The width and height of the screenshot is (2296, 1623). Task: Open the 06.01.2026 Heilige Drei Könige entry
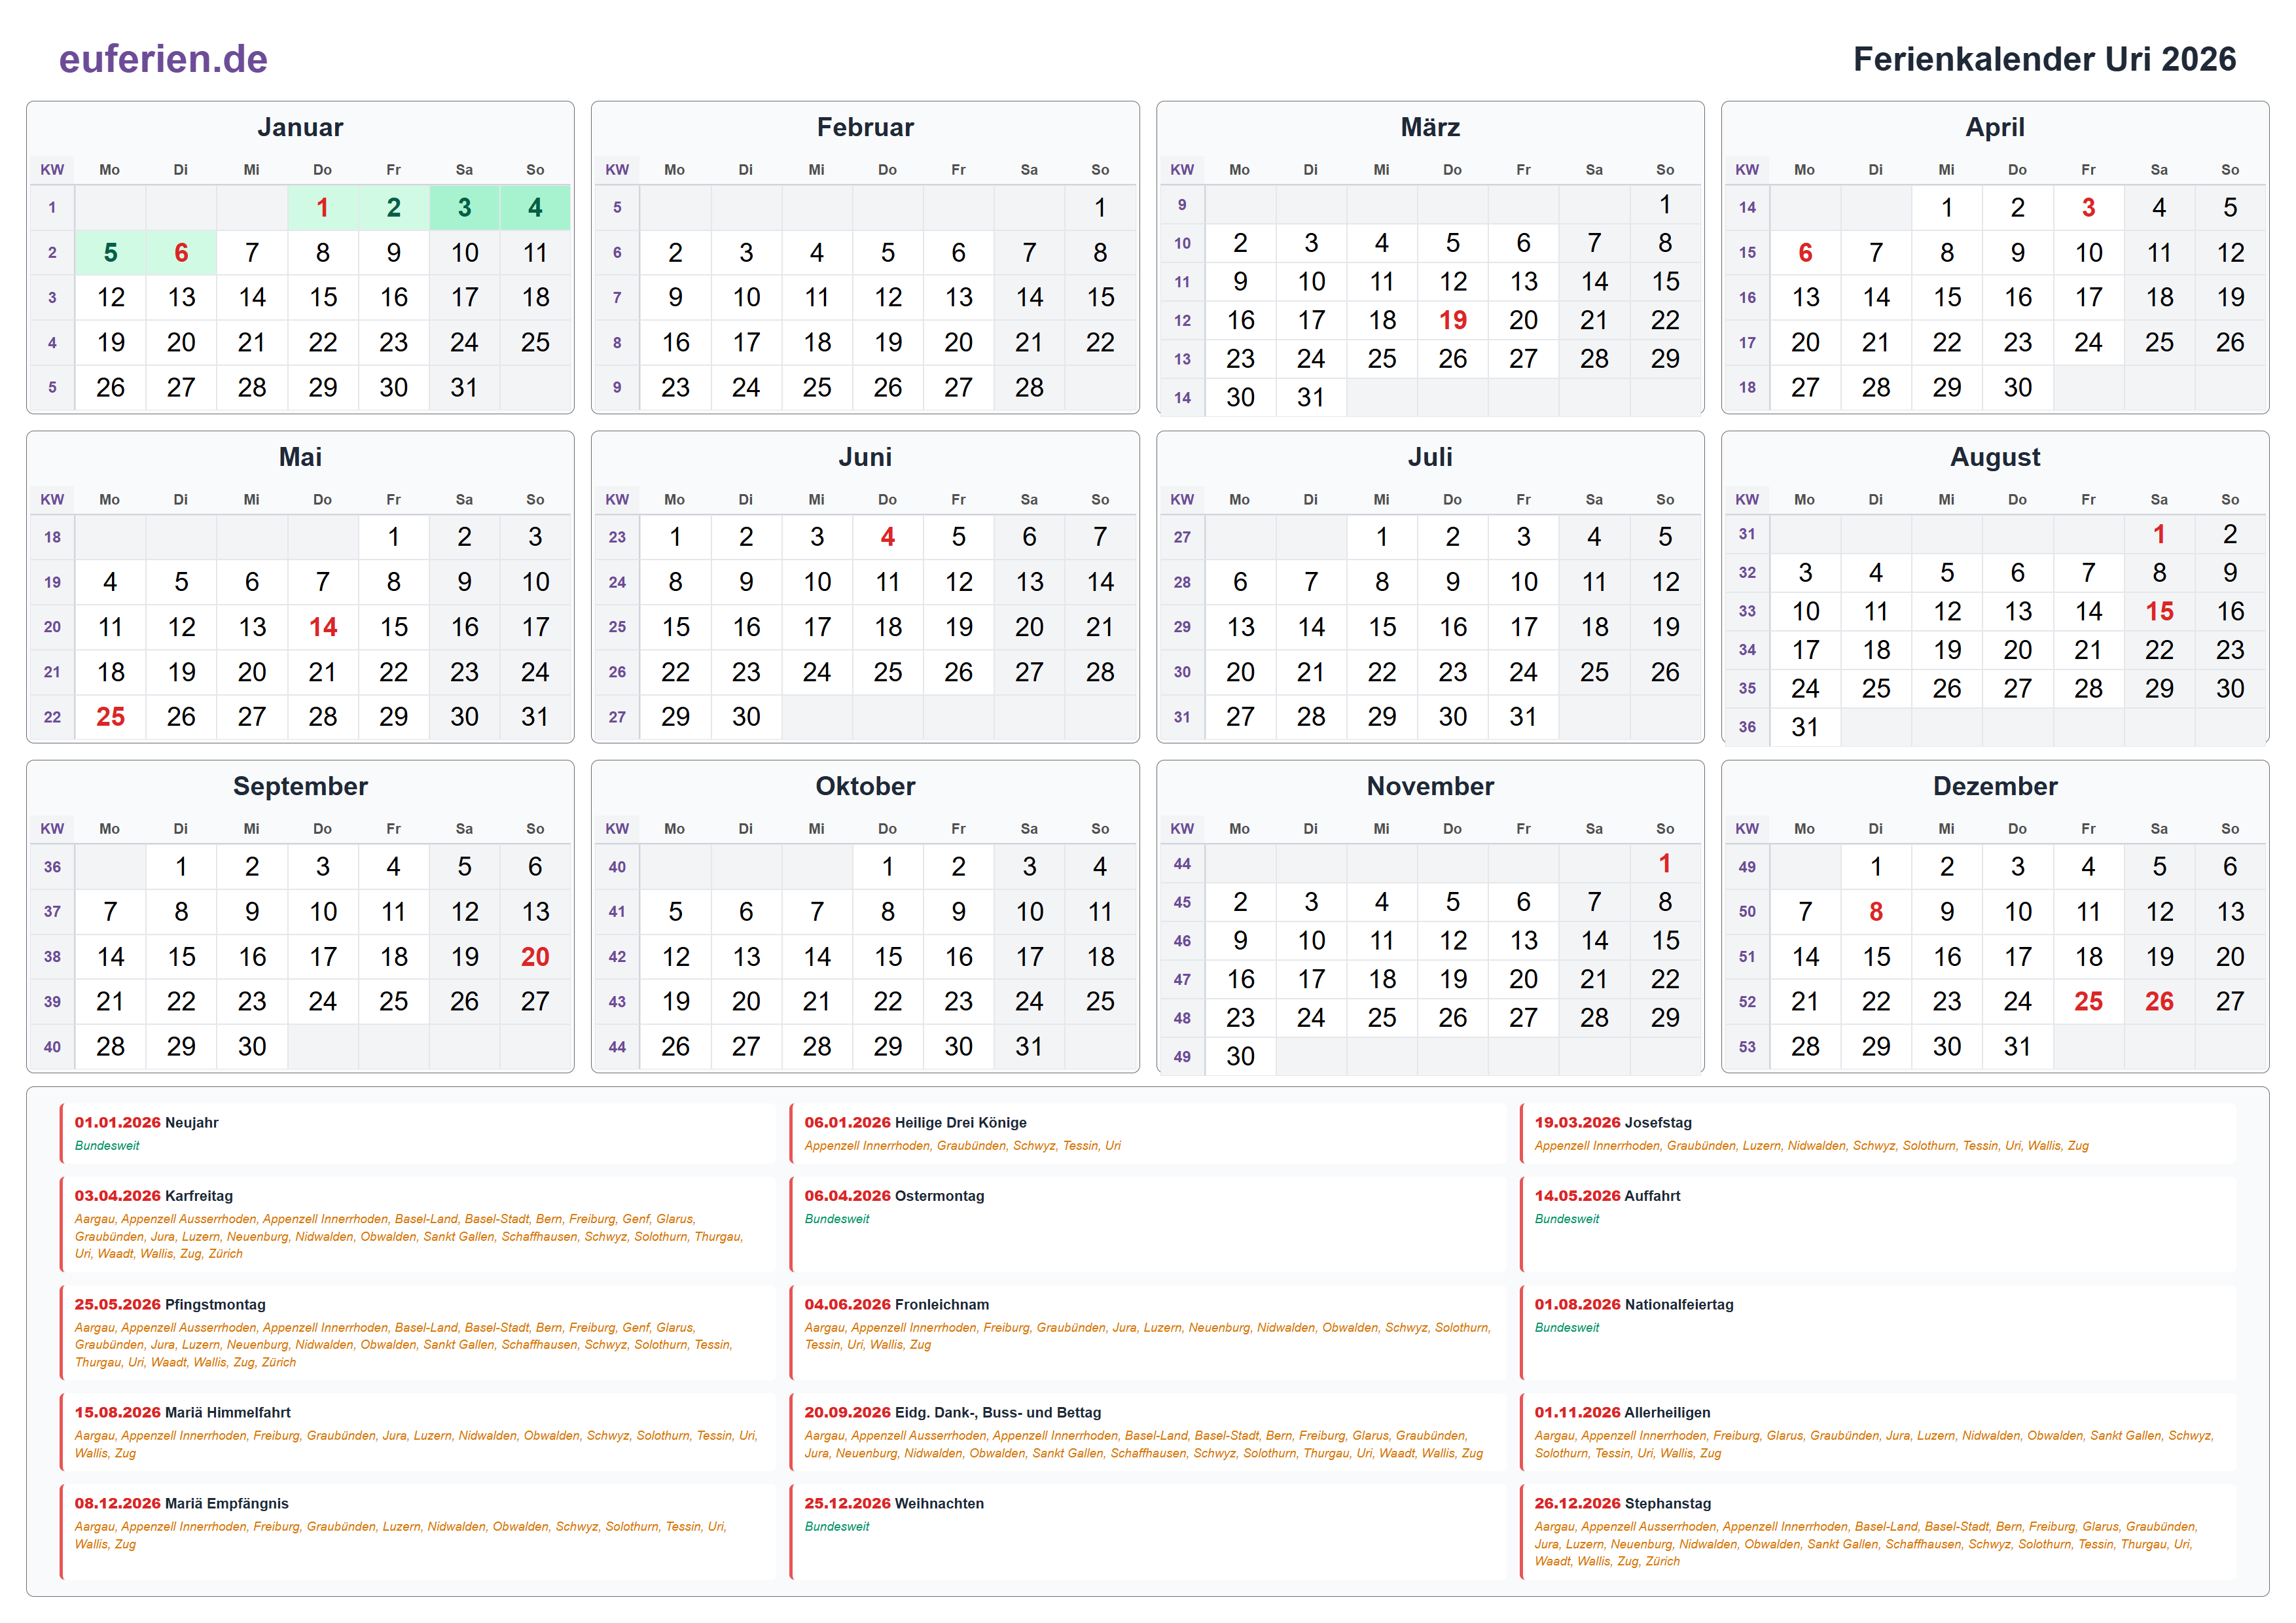click(1148, 1133)
